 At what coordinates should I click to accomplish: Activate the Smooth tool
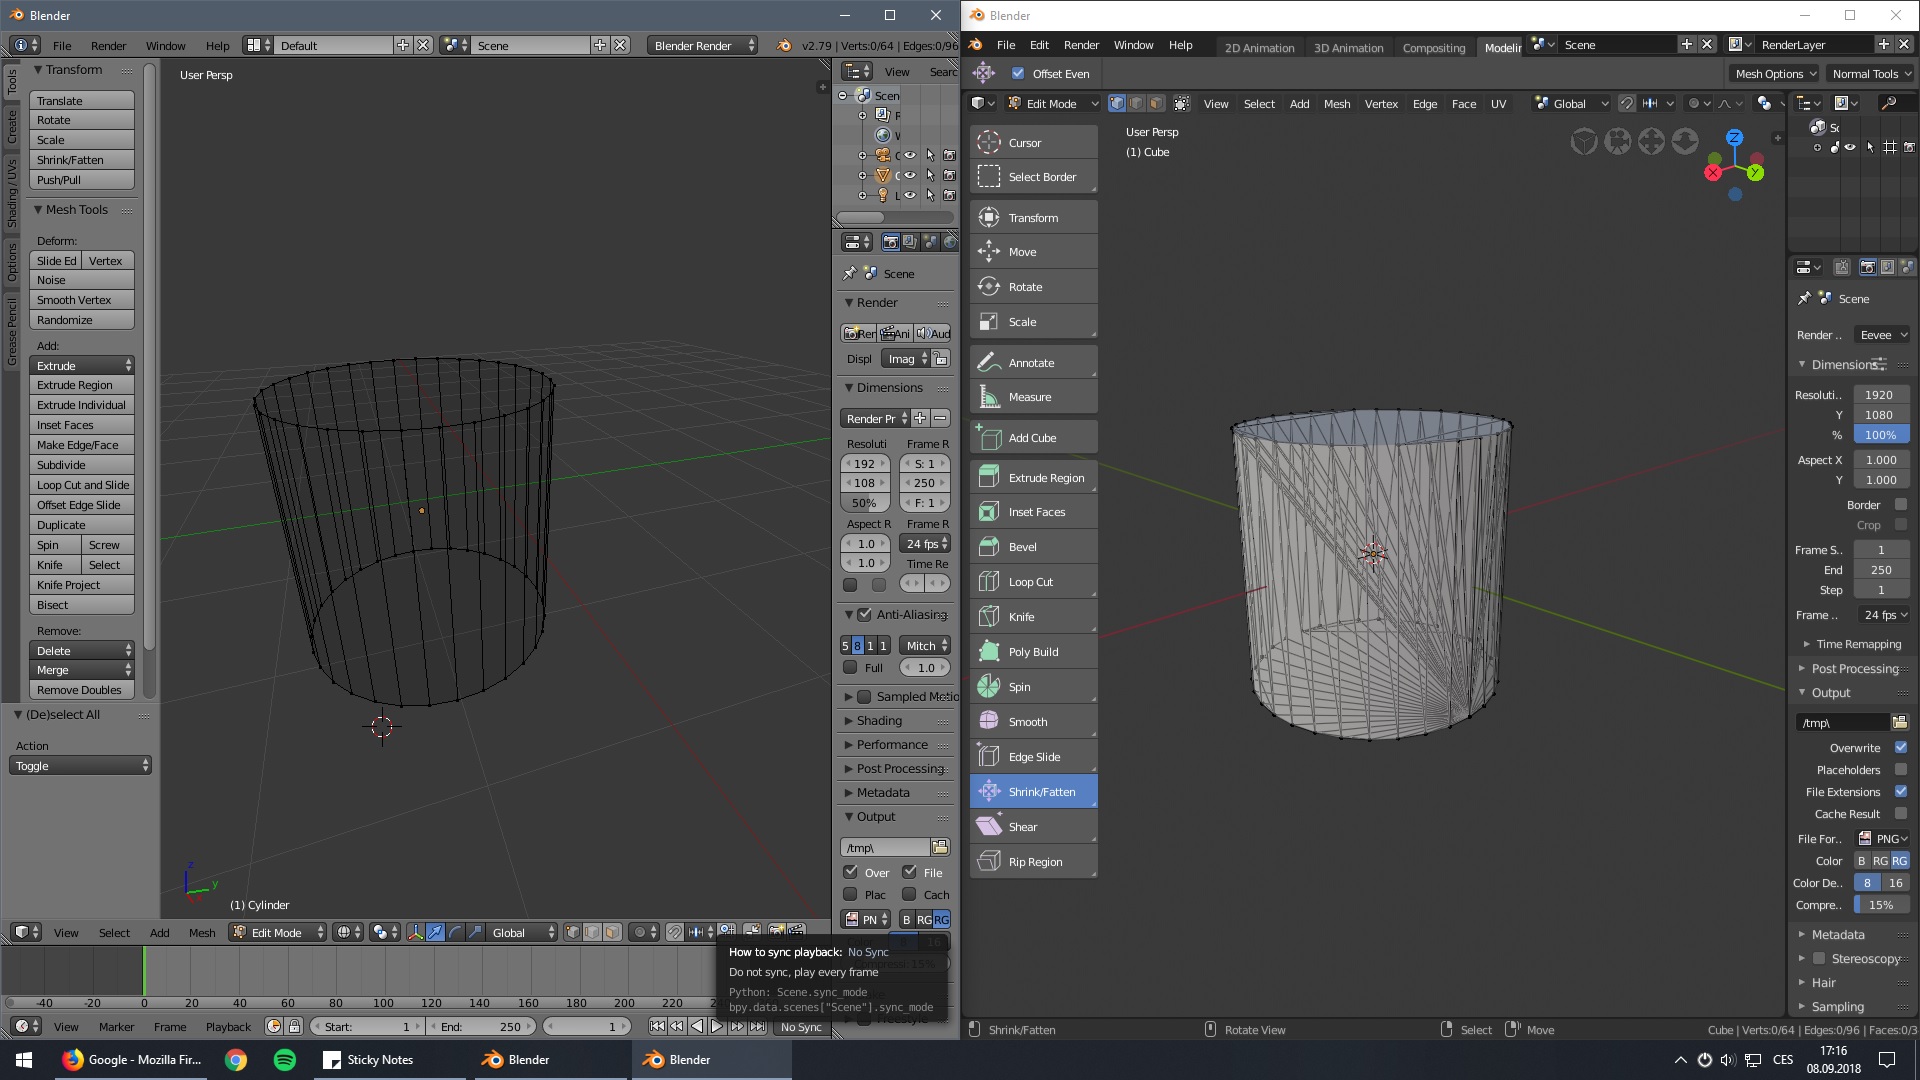(1033, 722)
